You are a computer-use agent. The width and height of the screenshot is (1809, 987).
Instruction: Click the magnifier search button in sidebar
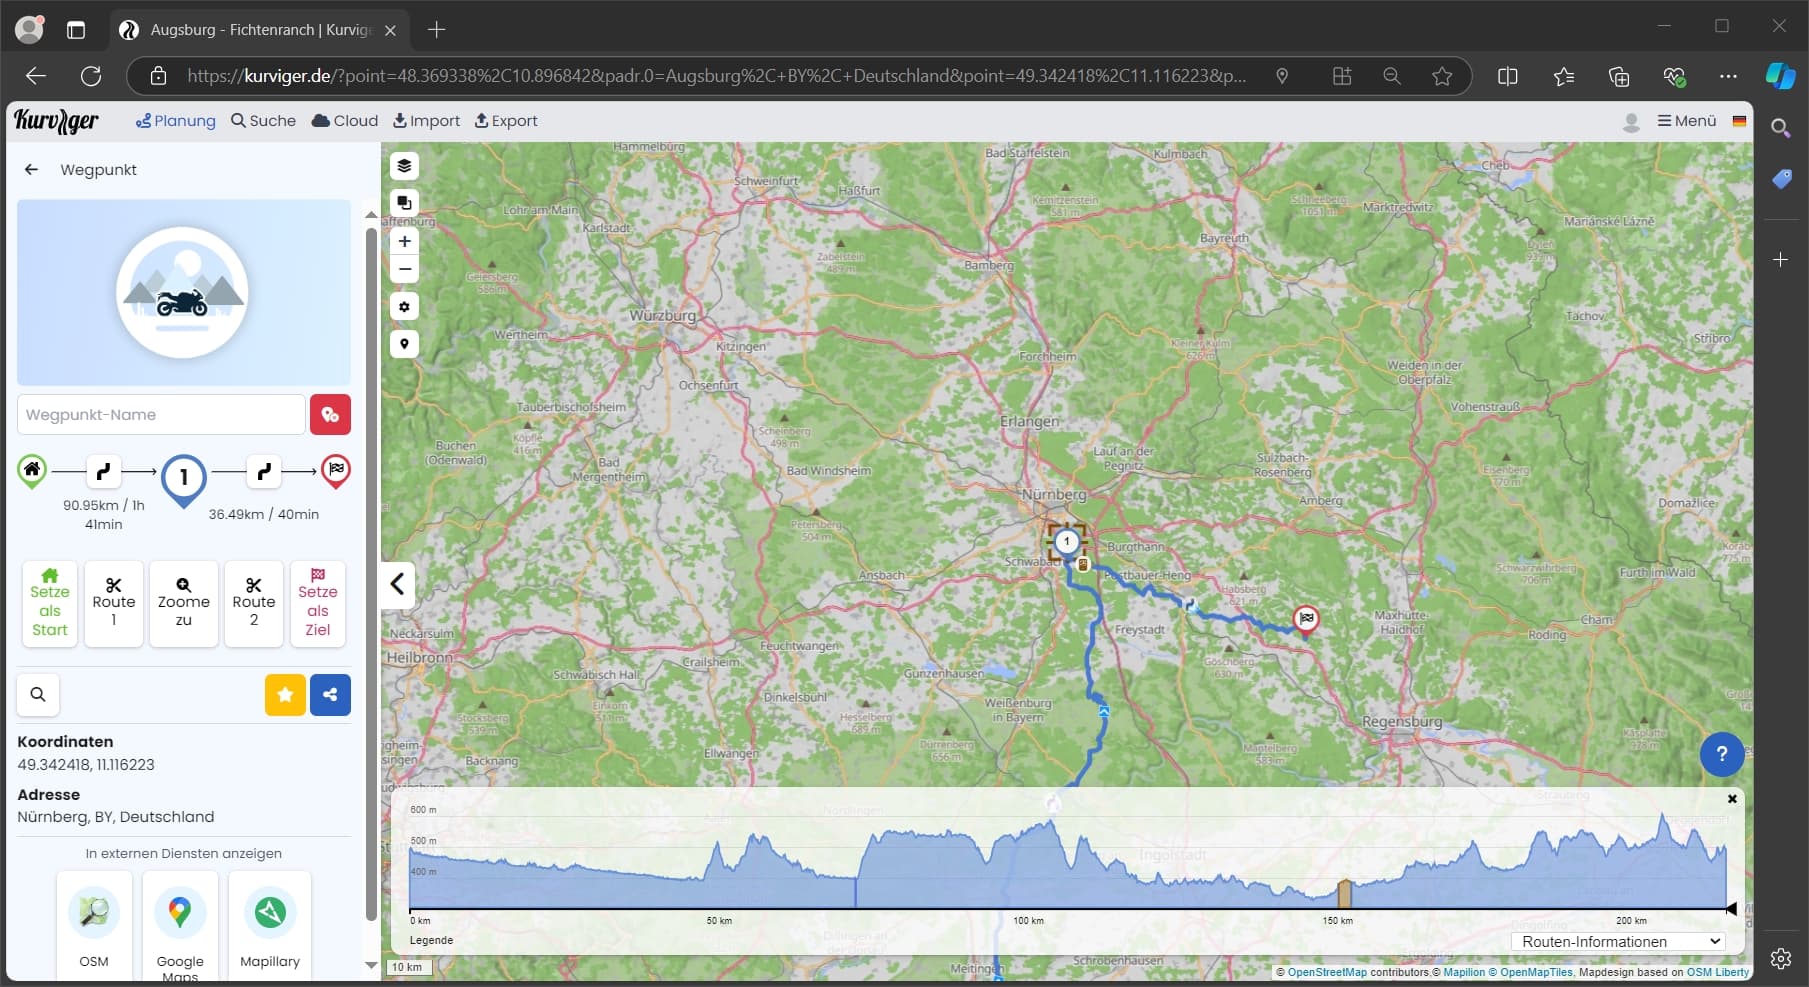[x=38, y=694]
